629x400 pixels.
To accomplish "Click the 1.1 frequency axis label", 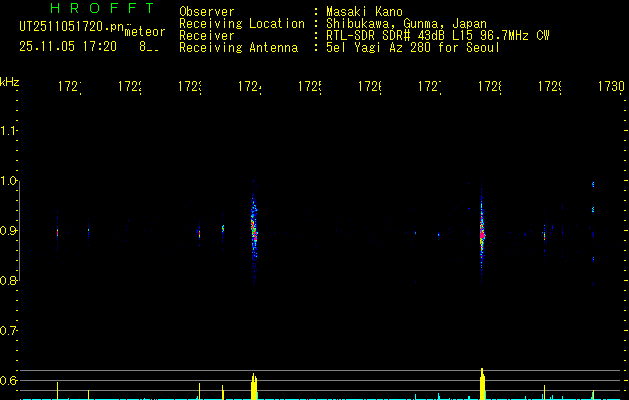I will (x=9, y=131).
